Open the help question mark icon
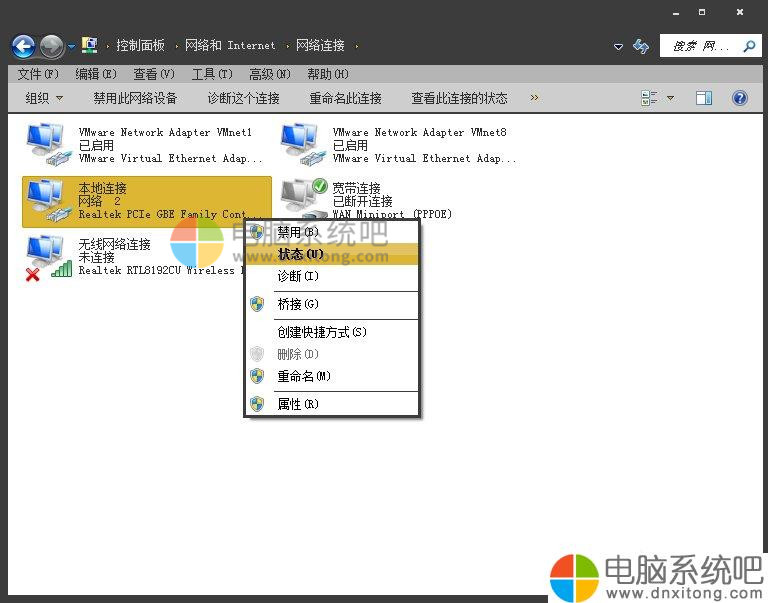 (740, 98)
